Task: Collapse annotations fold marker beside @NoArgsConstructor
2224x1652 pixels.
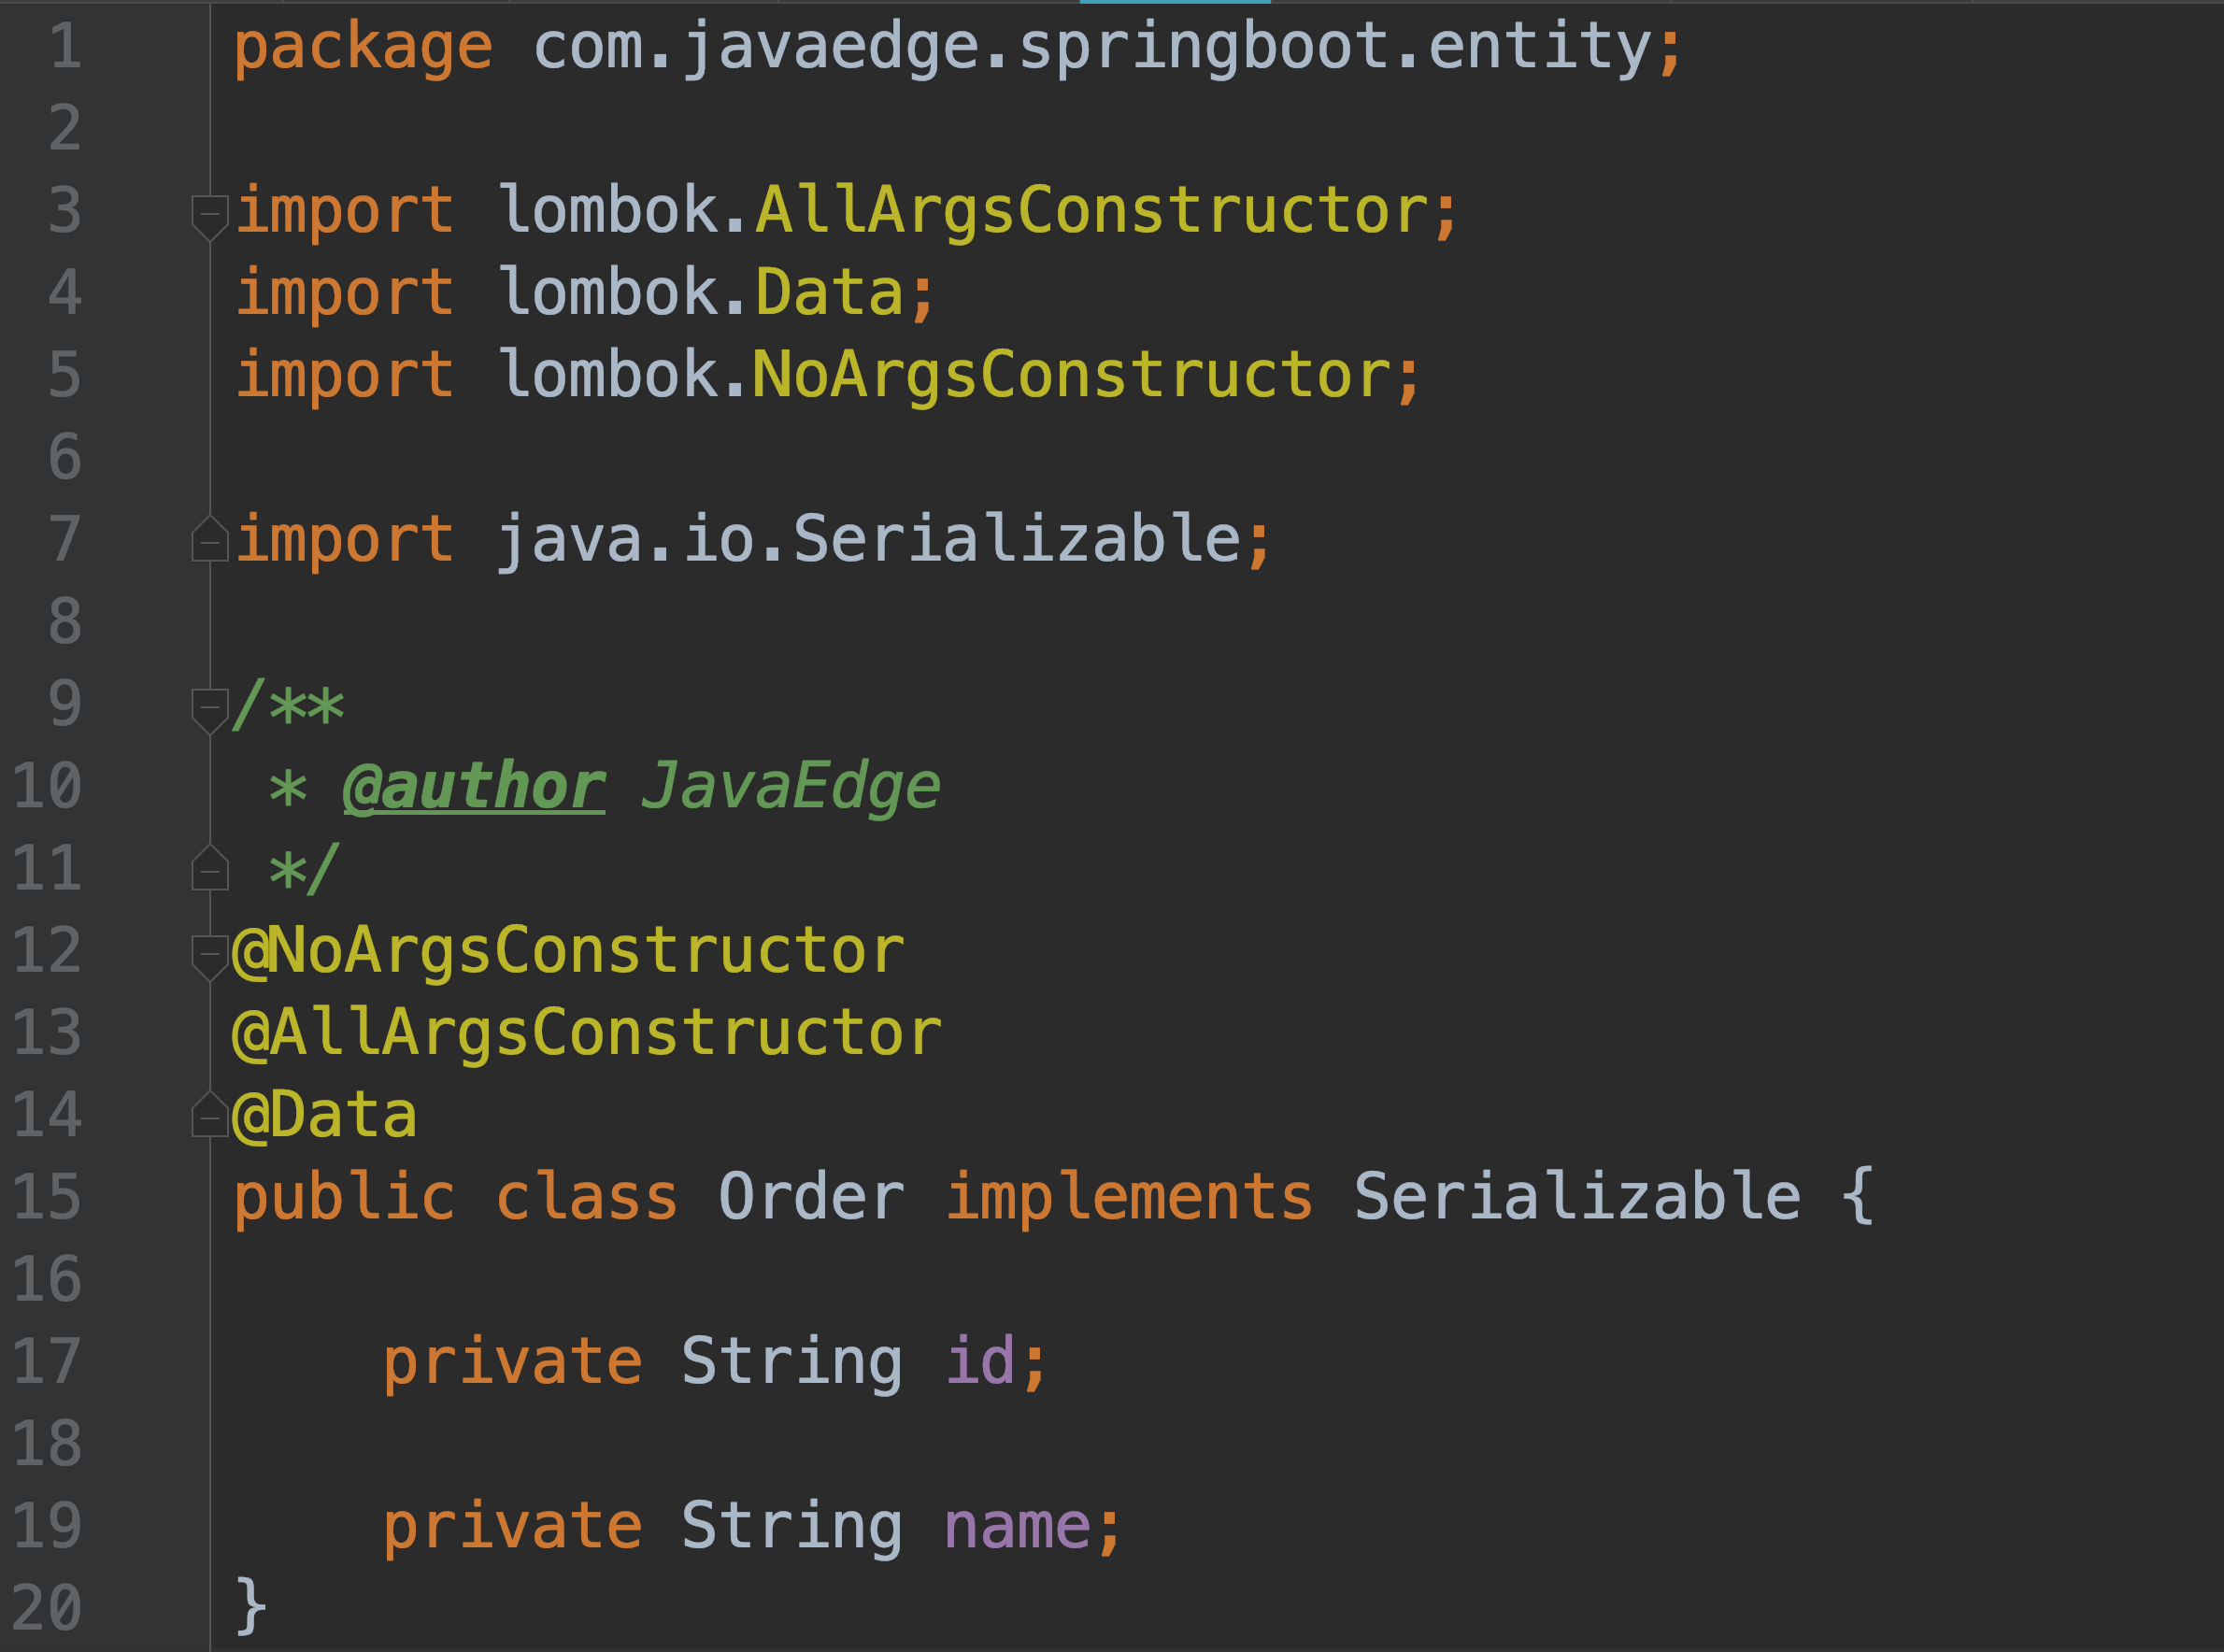Action: (210, 954)
